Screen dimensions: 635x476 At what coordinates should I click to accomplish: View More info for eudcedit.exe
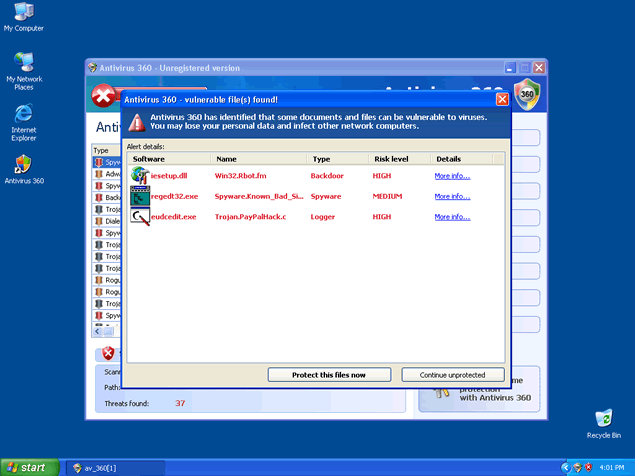[452, 216]
